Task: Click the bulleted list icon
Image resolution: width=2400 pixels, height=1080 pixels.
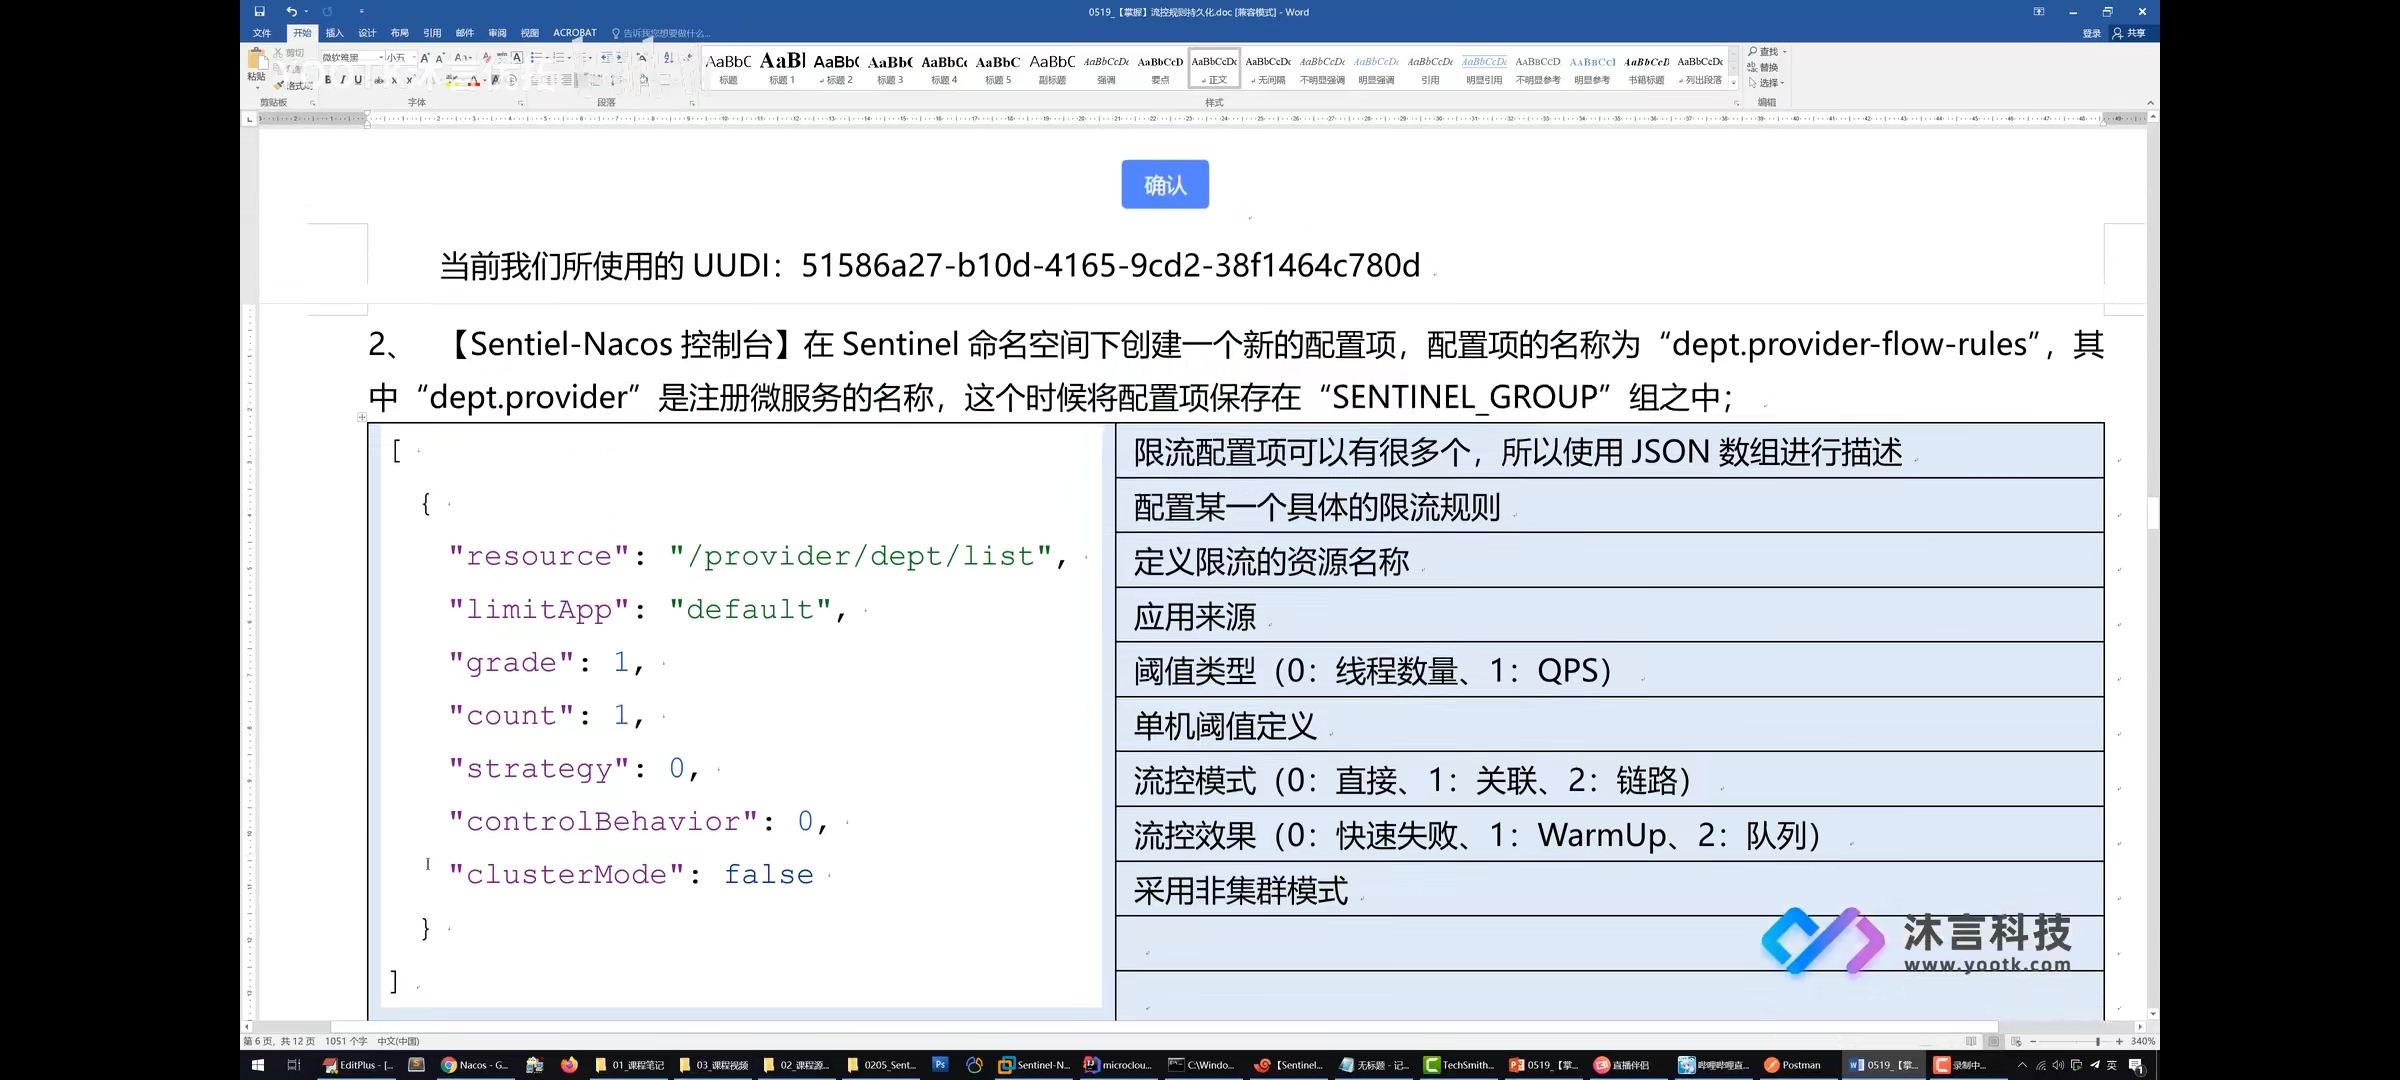Action: click(536, 58)
